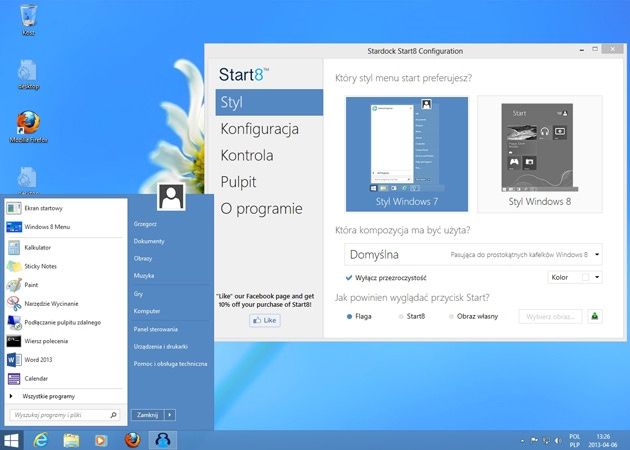Open Grzegorz user folder link

pos(145,224)
